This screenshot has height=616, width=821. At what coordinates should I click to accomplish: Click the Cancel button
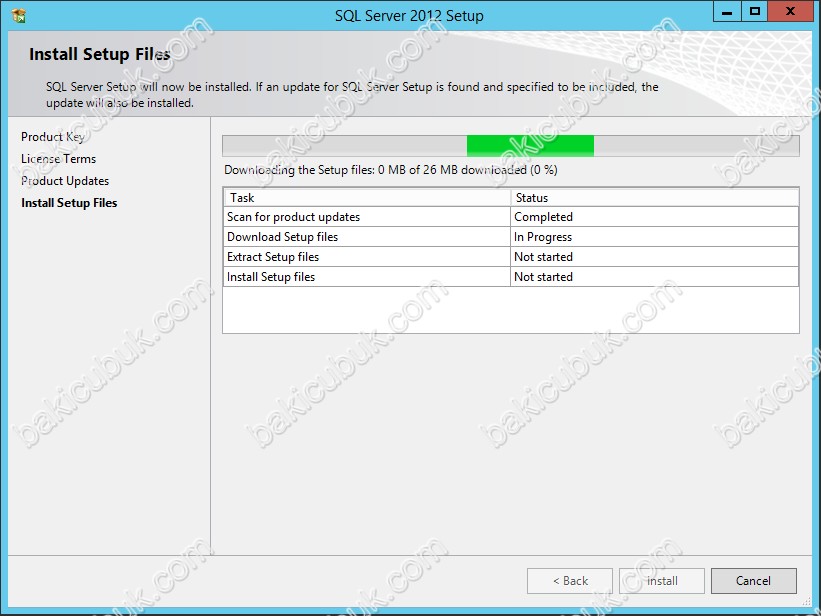753,581
